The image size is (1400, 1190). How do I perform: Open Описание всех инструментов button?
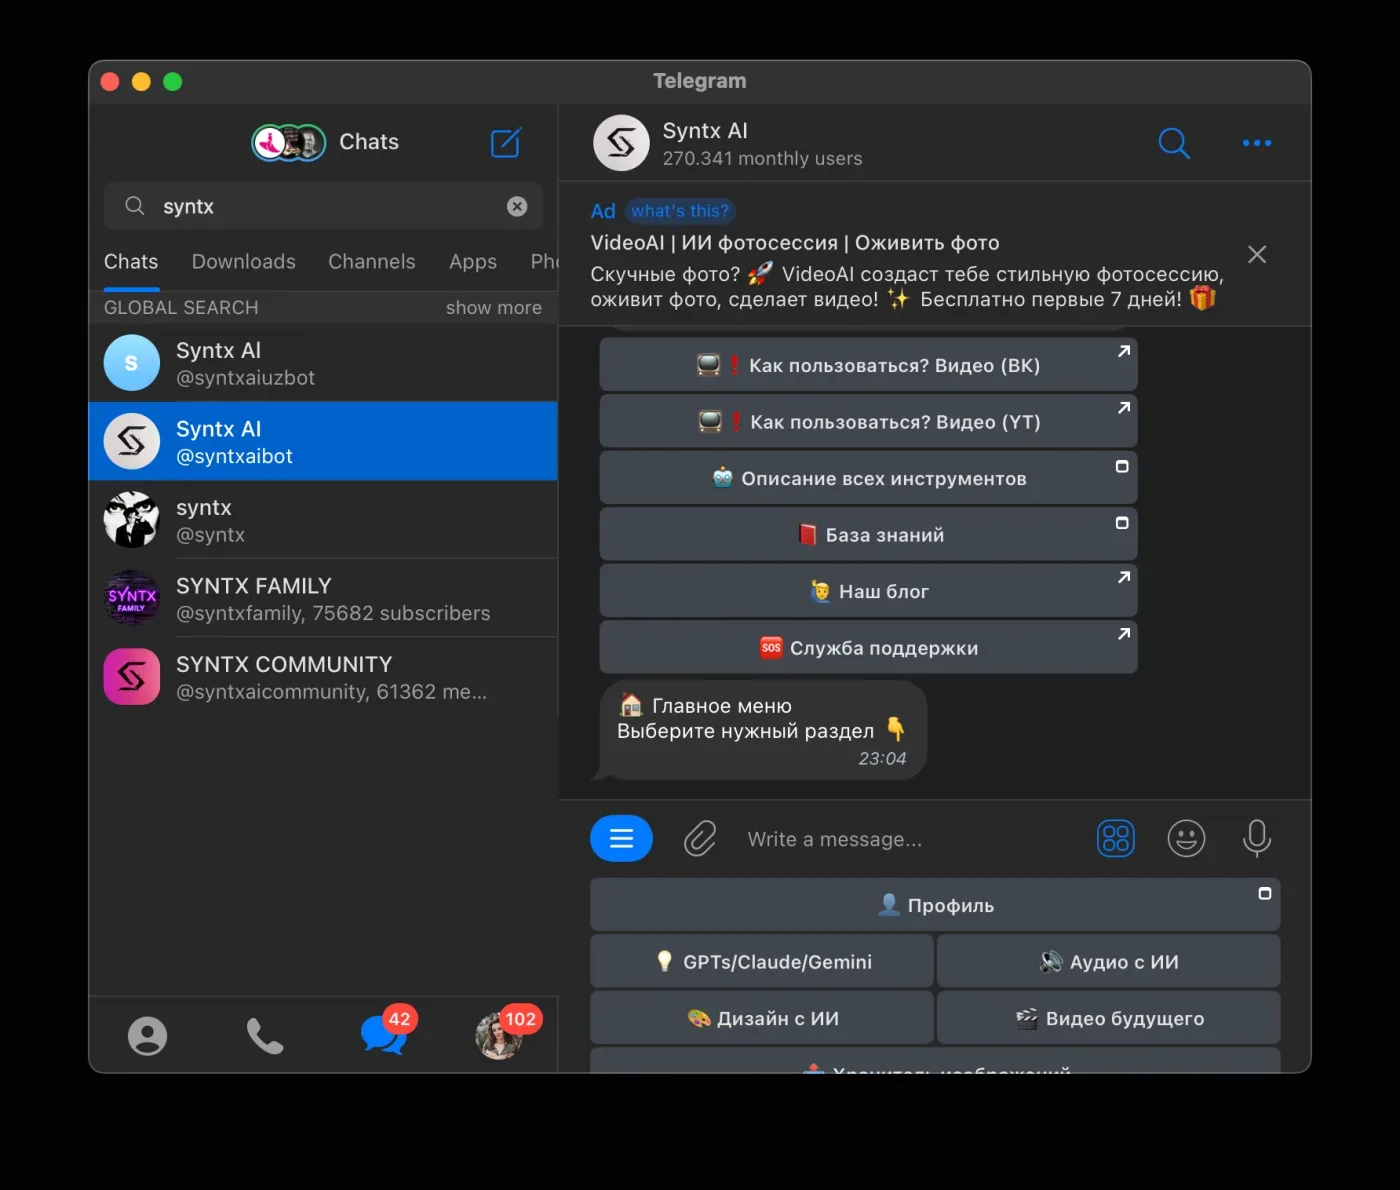click(x=868, y=478)
